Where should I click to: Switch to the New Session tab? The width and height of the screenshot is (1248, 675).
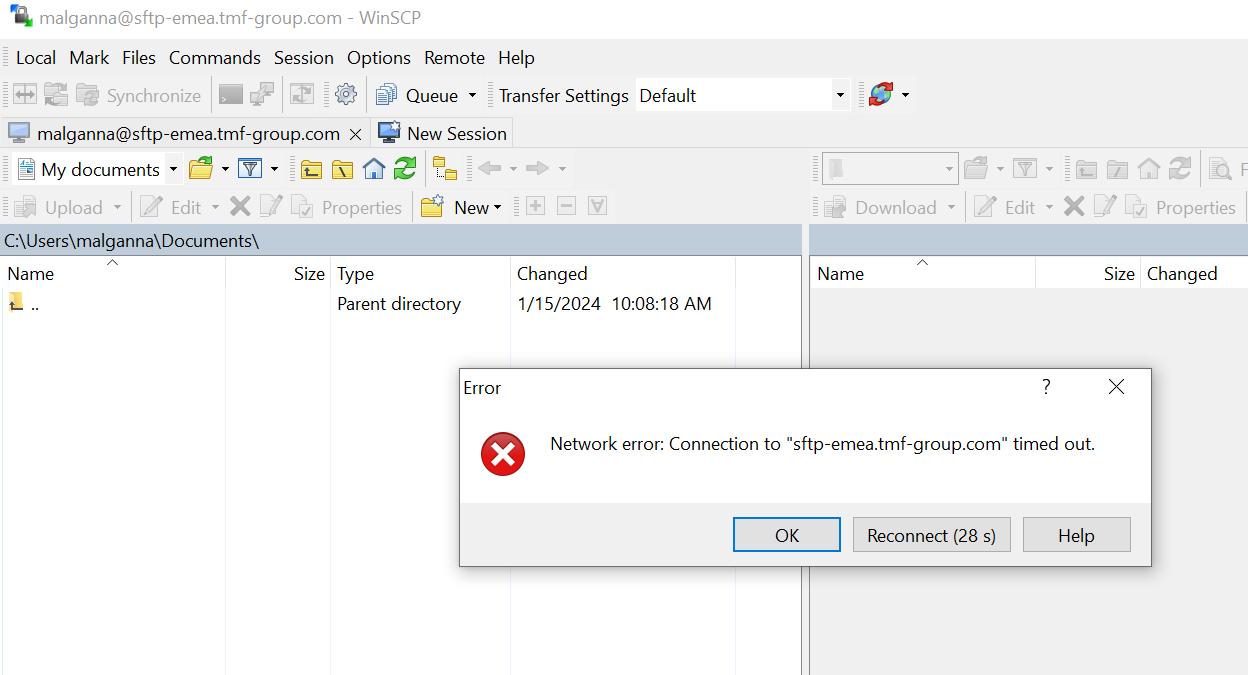(x=443, y=134)
